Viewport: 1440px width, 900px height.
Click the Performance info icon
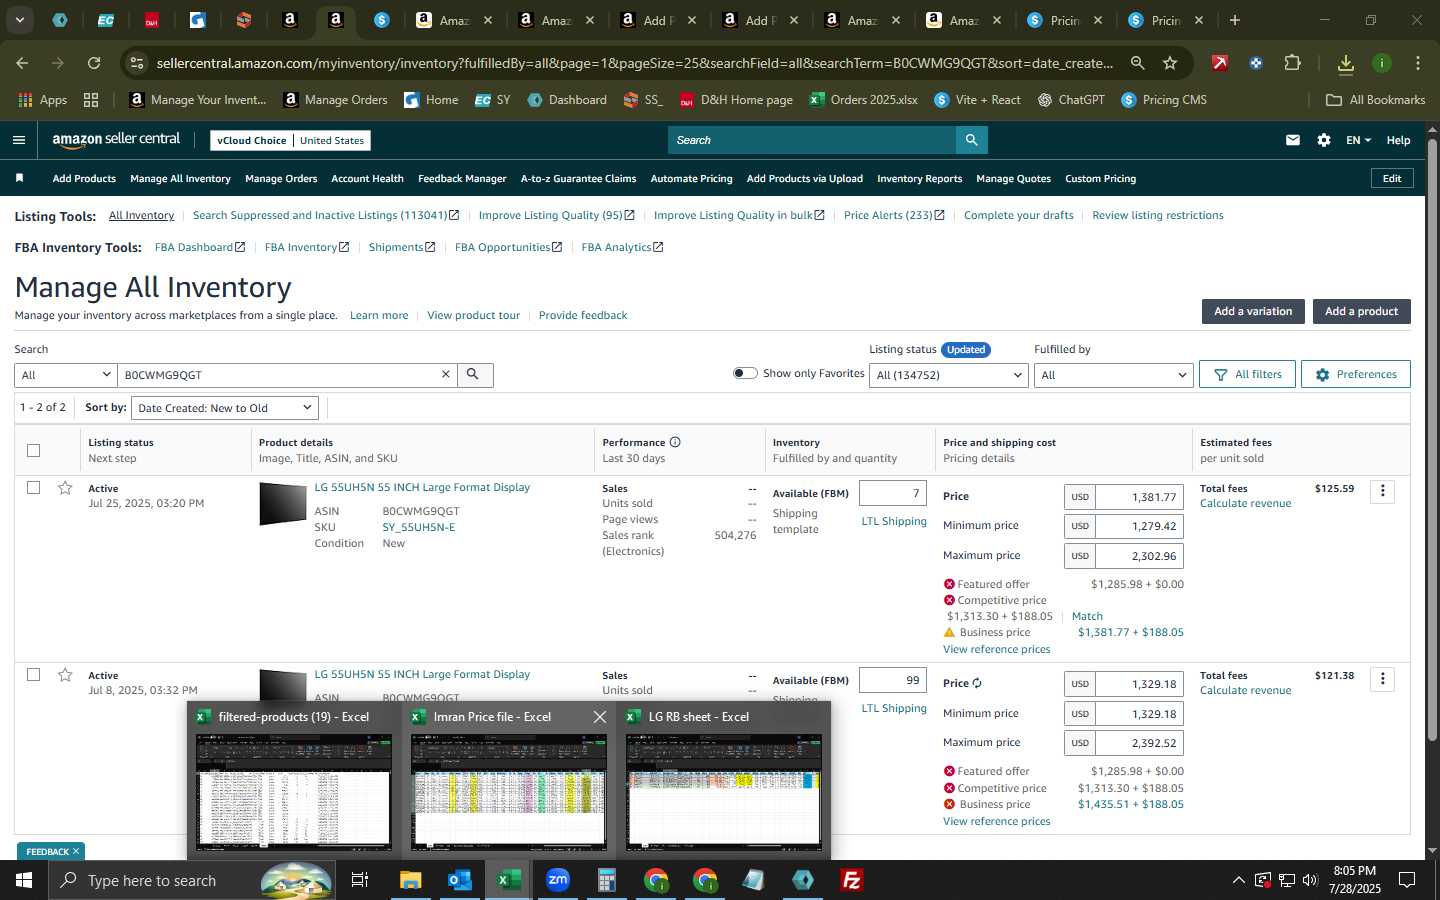click(x=675, y=442)
